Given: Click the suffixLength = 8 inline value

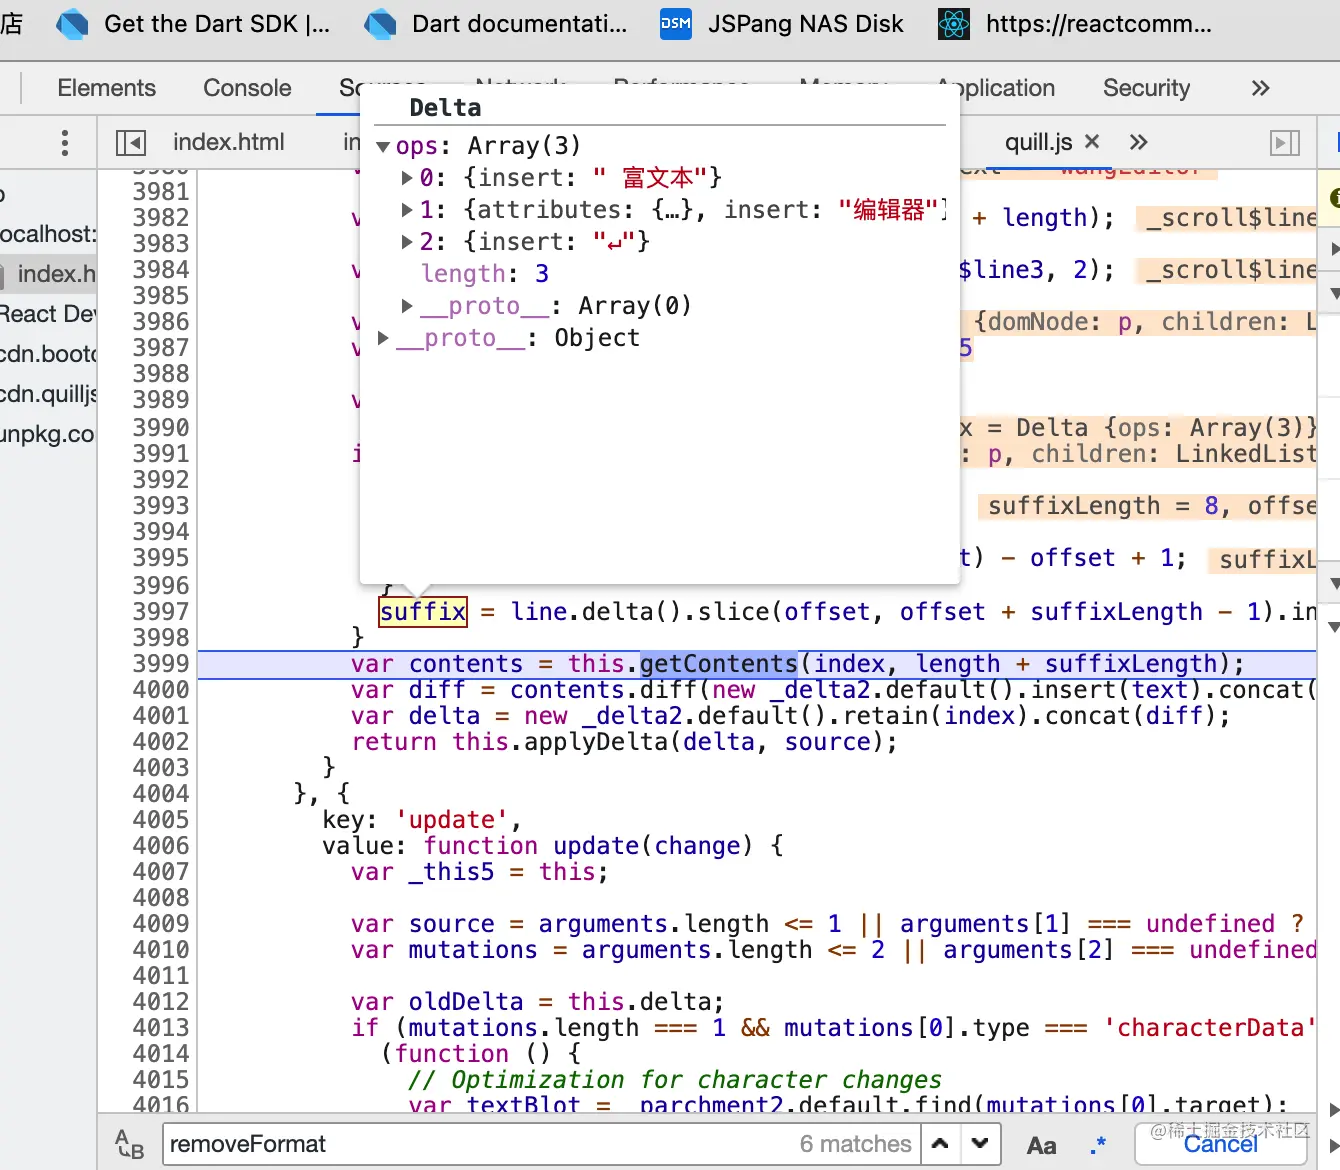Looking at the screenshot, I should 1103,506.
